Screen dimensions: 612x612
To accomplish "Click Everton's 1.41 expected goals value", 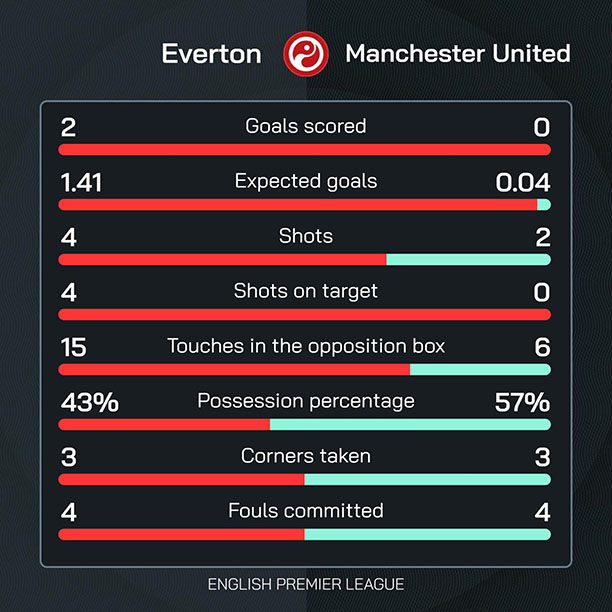I will point(81,182).
